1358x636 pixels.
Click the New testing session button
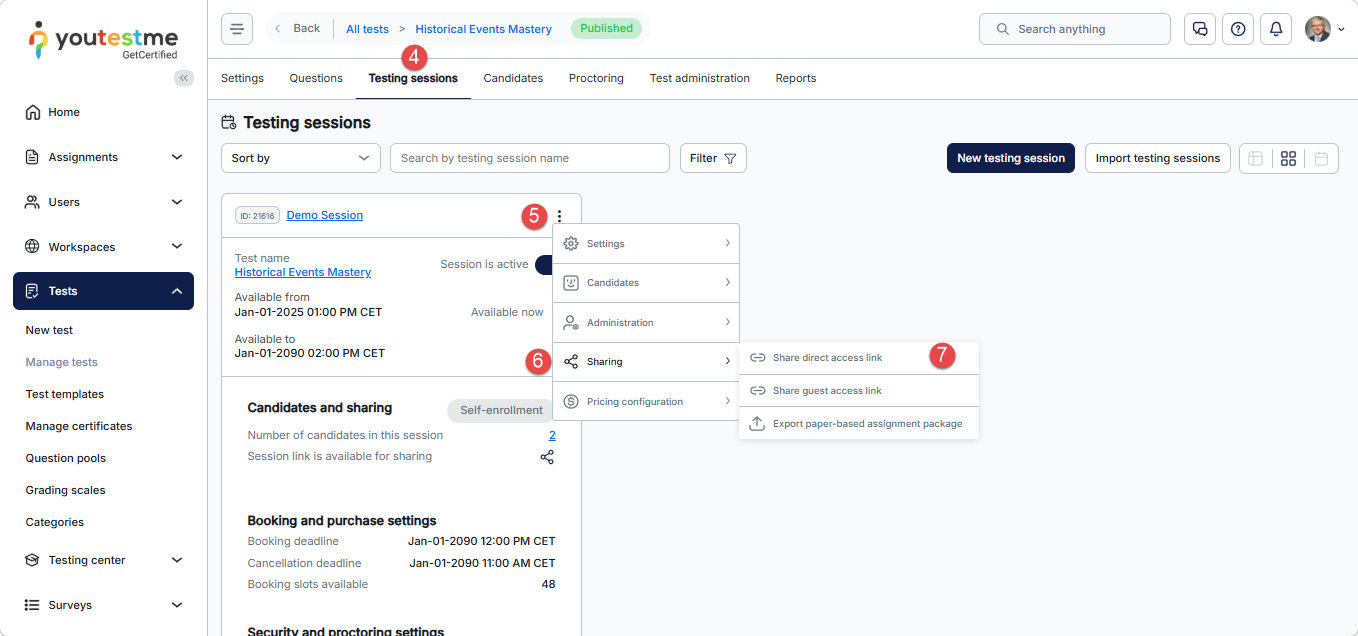coord(1010,158)
